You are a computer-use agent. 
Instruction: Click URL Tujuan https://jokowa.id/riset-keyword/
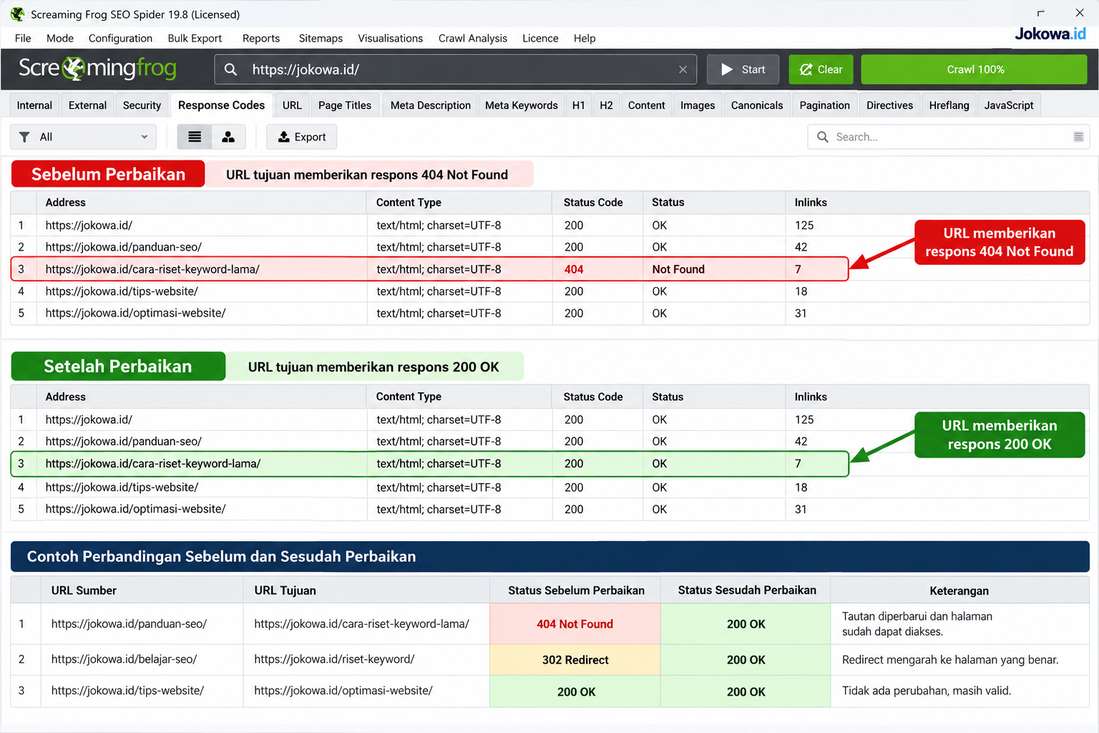(334, 659)
